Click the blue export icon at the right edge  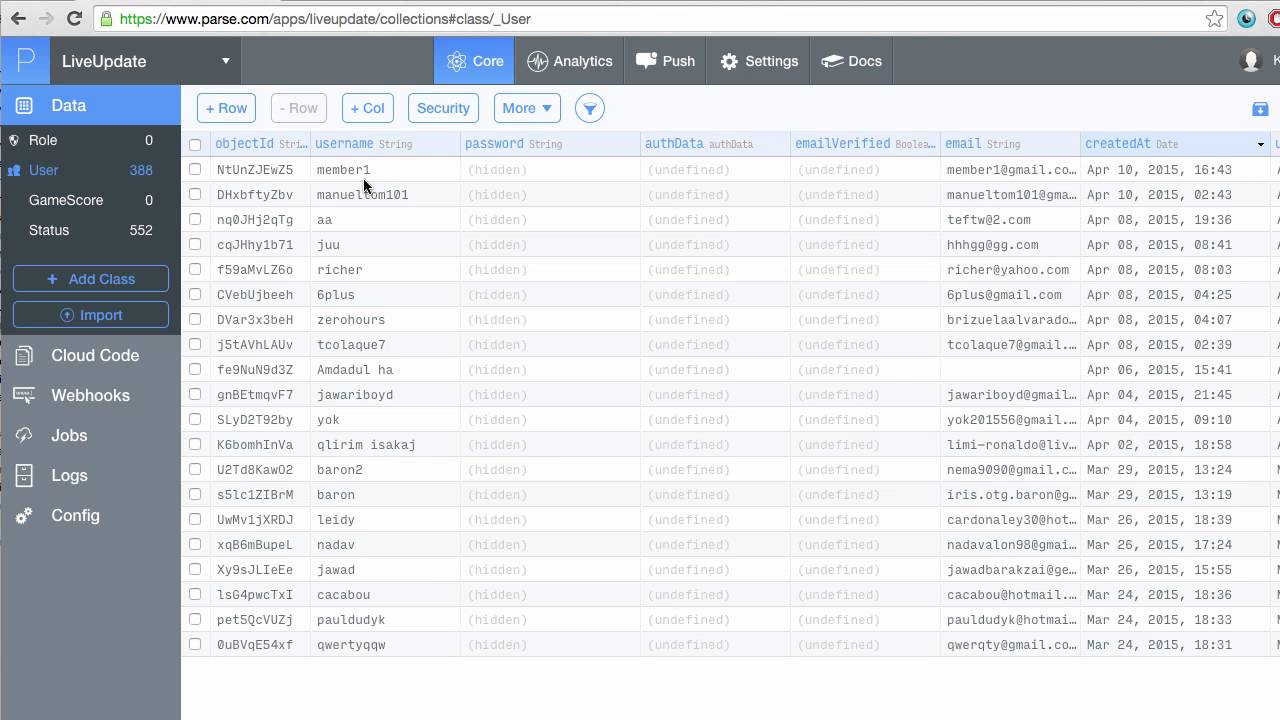1260,109
